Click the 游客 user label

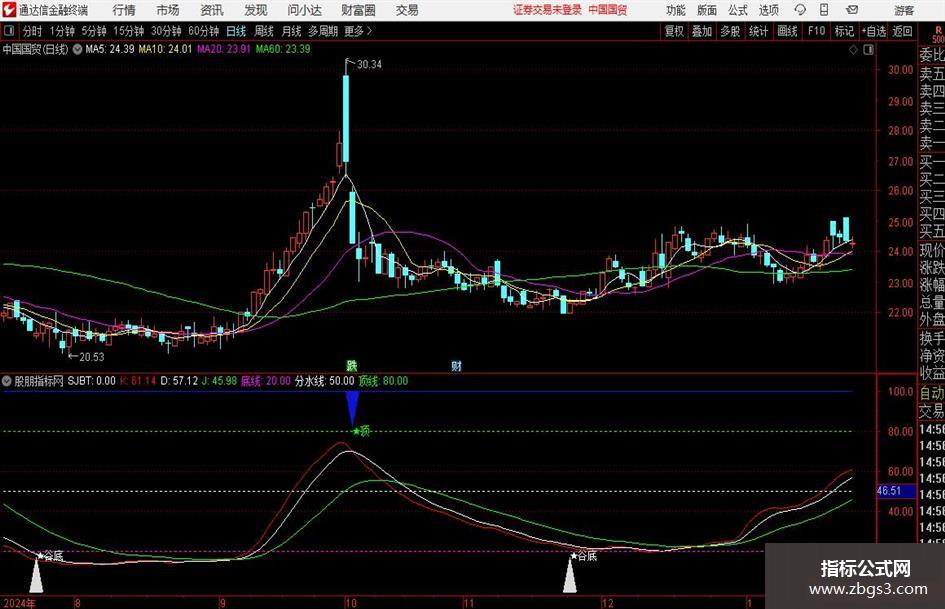coord(904,10)
